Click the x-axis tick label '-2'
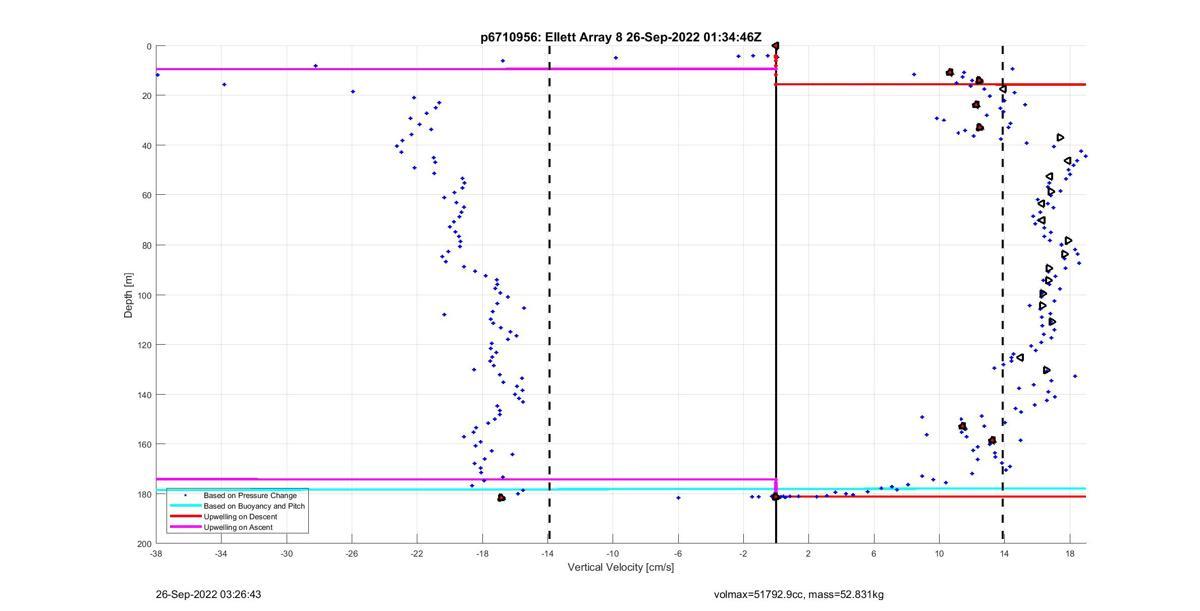Screen dimensions: 1200x611 (743, 553)
